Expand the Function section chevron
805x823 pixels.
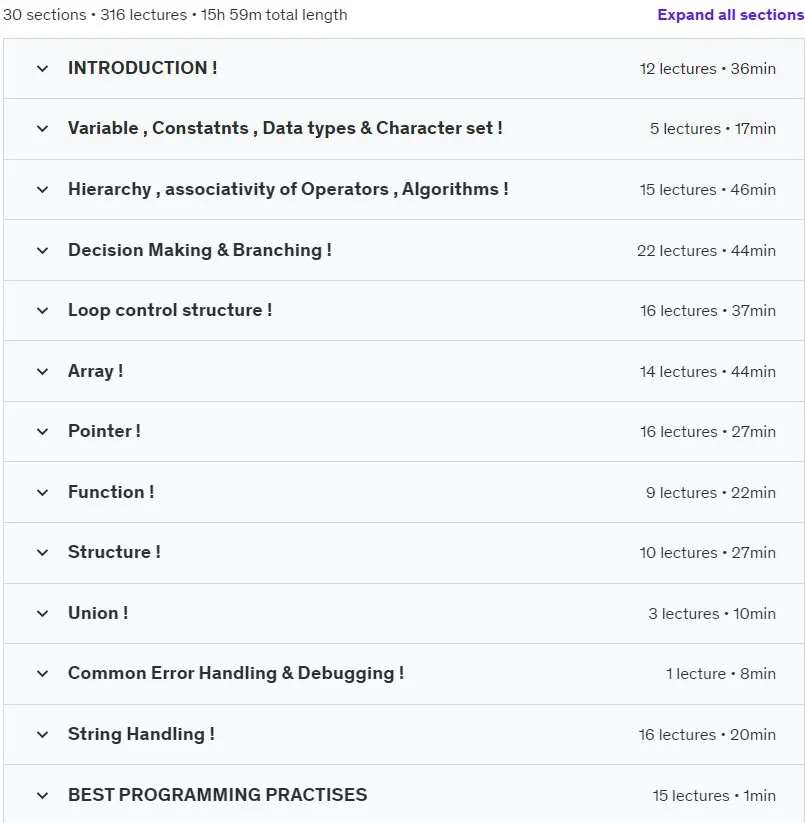[x=43, y=492]
